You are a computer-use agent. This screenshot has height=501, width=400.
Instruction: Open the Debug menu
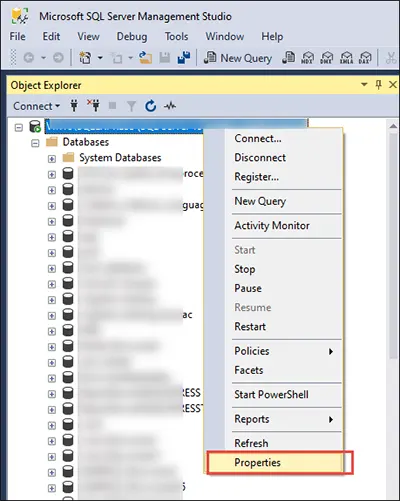[x=132, y=36]
